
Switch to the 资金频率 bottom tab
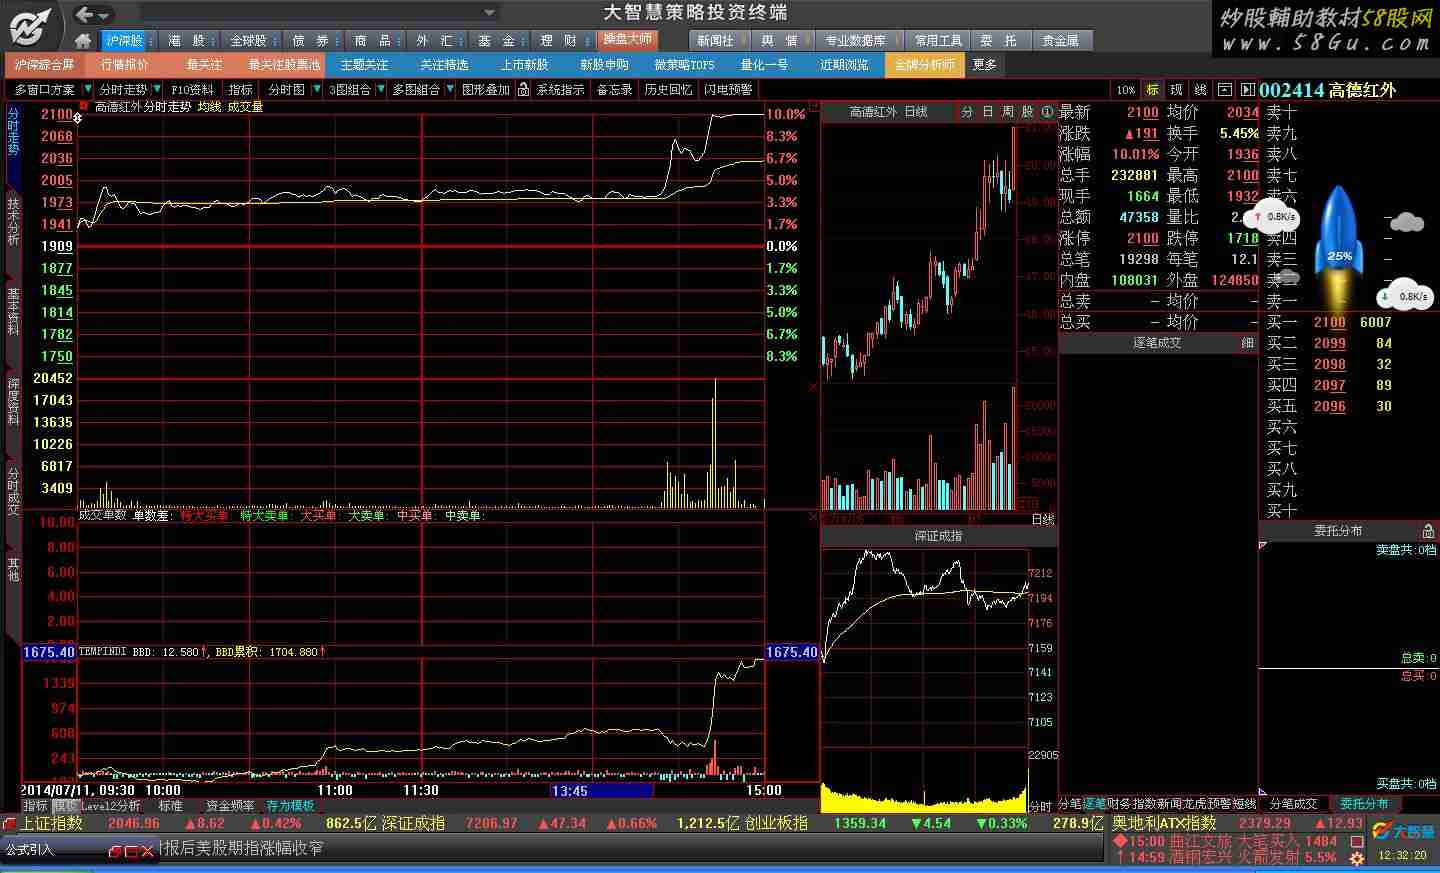(x=230, y=805)
